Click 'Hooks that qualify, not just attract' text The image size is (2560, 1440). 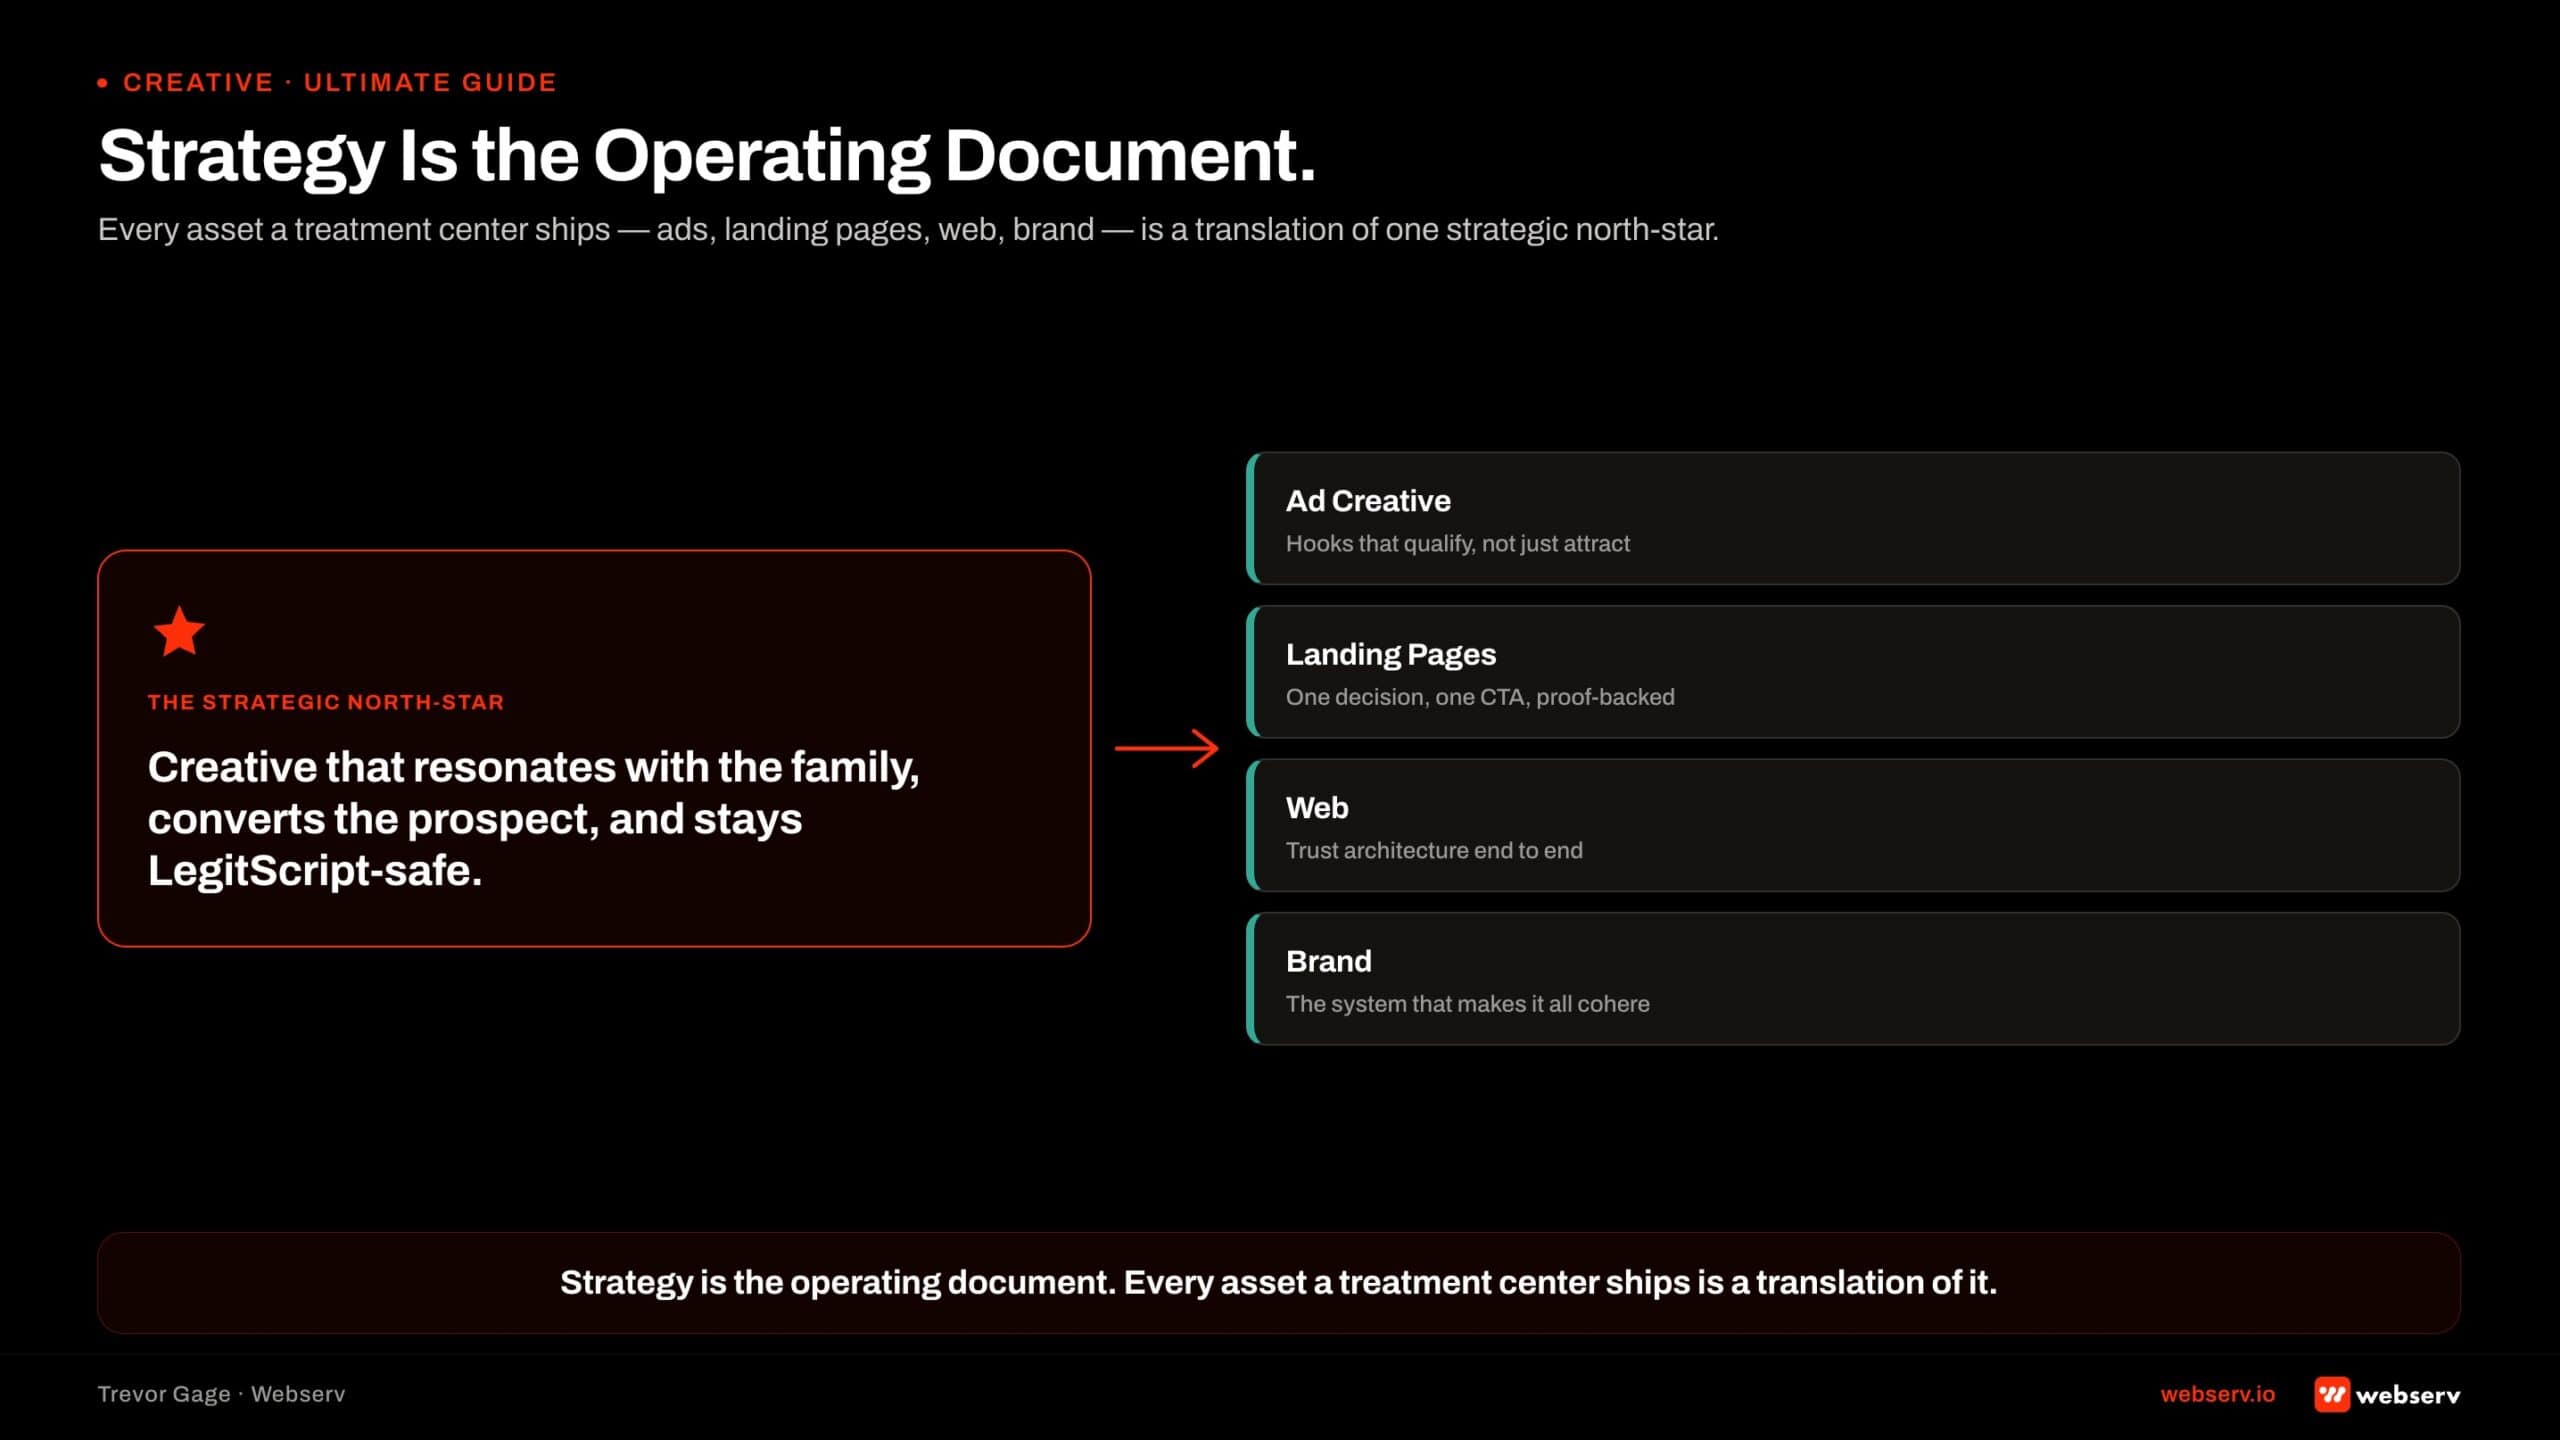(x=1457, y=544)
